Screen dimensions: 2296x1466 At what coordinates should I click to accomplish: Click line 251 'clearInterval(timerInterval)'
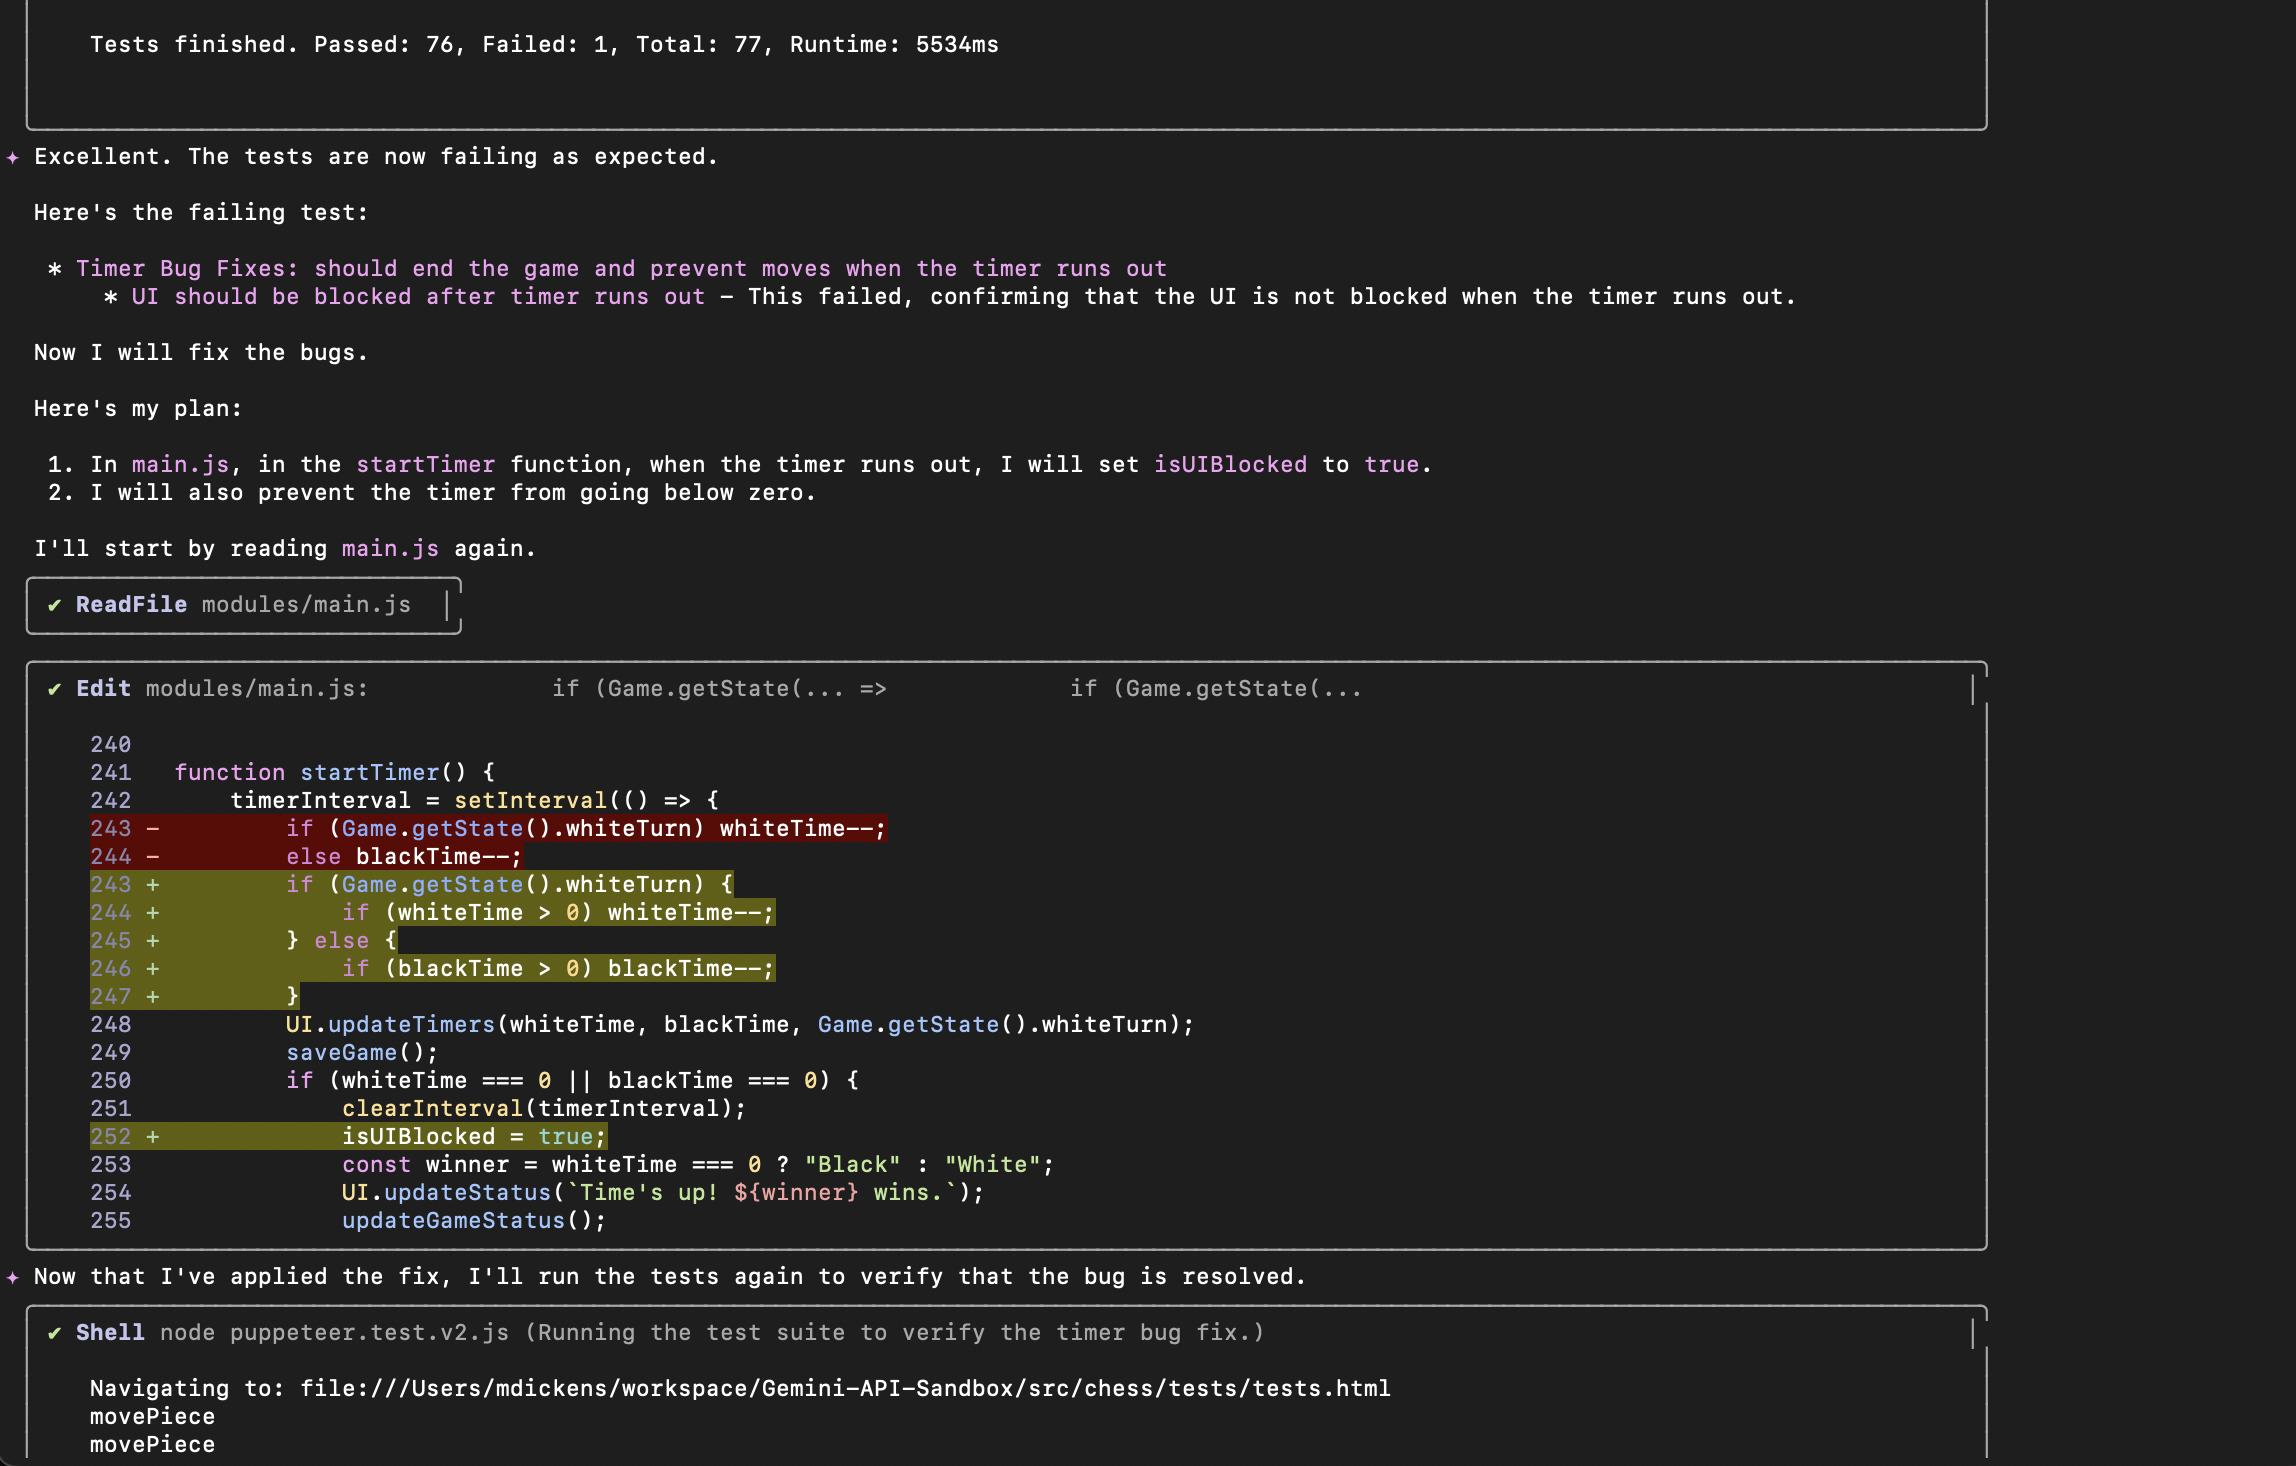click(544, 1109)
